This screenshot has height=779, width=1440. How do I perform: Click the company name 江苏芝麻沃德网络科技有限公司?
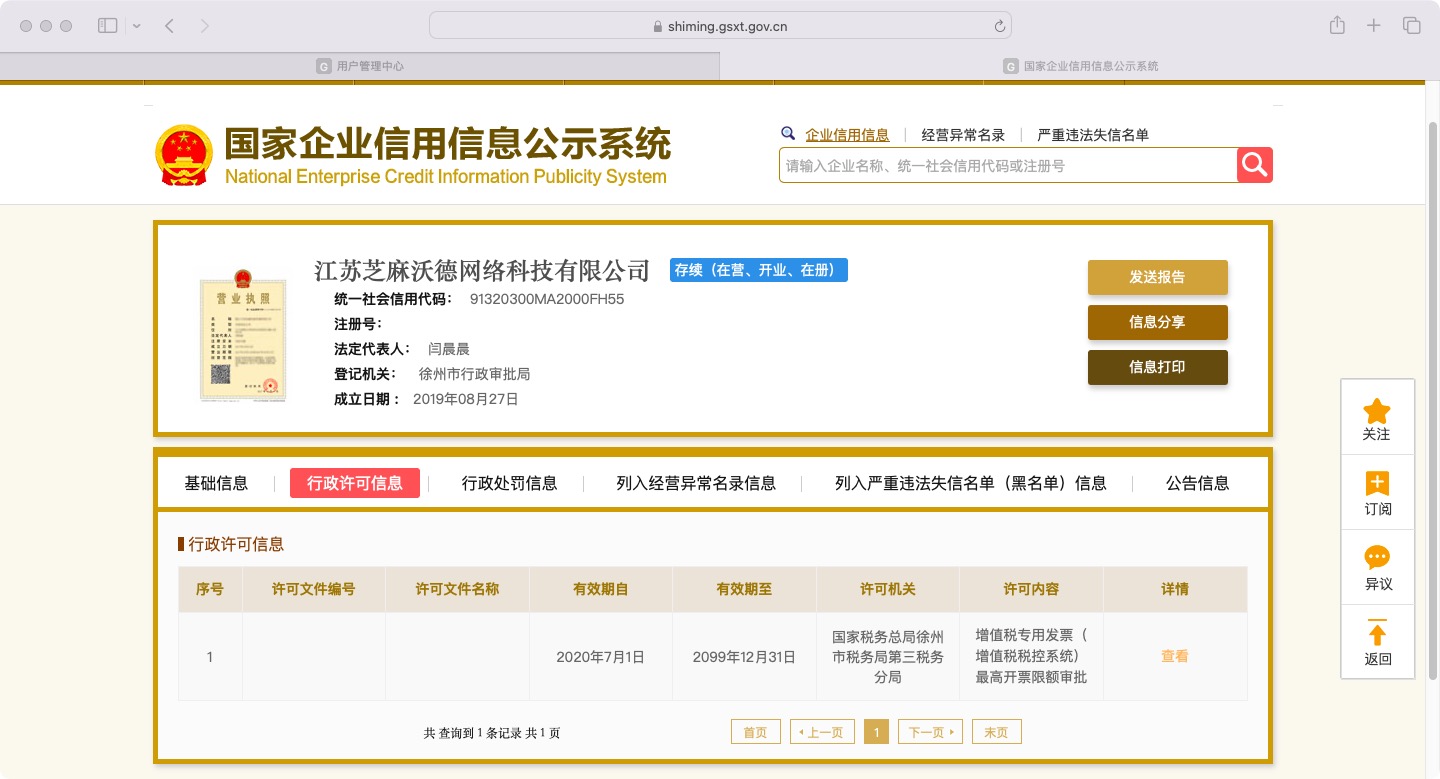click(x=482, y=270)
